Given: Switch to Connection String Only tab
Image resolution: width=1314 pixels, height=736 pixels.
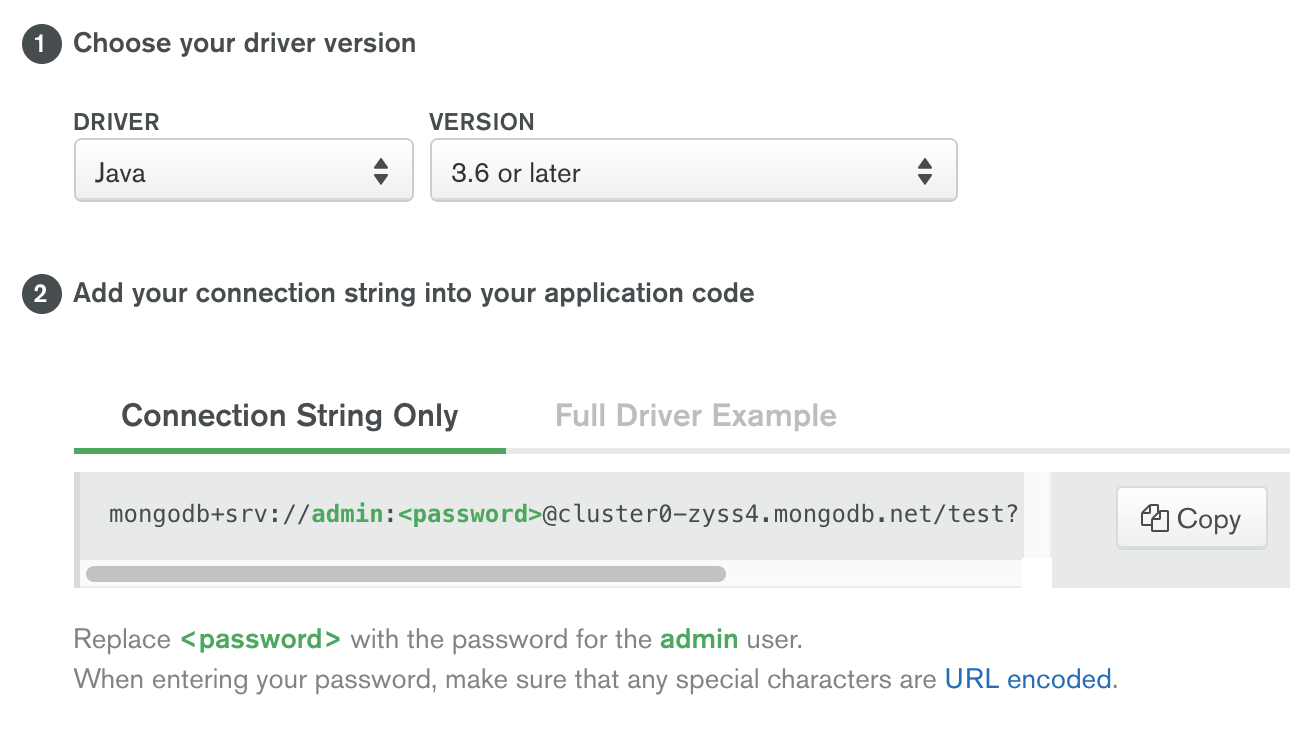Looking at the screenshot, I should 290,416.
